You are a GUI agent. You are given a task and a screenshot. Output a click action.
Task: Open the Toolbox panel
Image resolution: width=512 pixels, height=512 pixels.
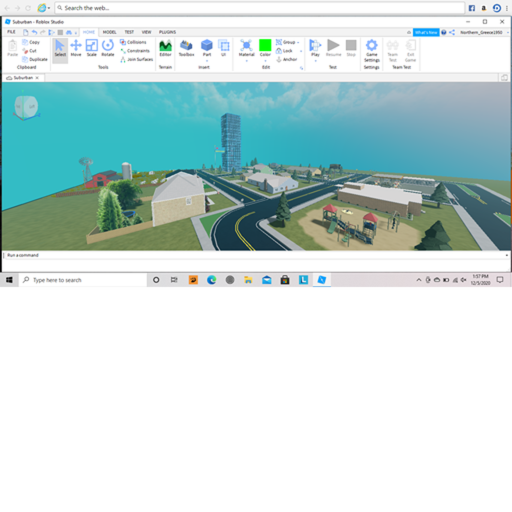tap(186, 48)
